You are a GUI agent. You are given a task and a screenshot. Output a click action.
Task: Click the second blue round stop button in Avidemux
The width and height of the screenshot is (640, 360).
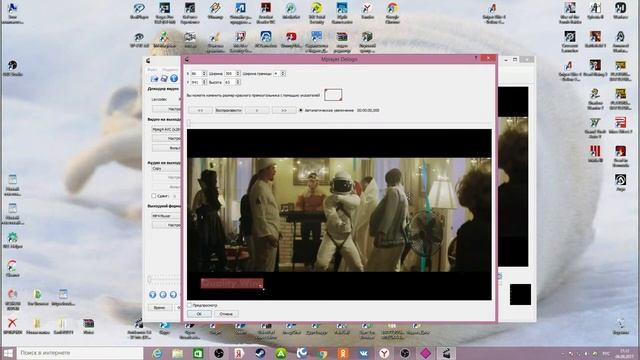click(163, 294)
